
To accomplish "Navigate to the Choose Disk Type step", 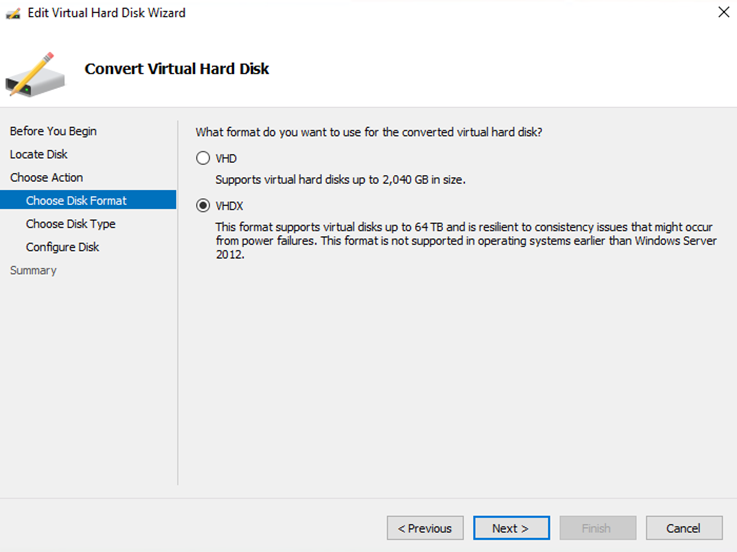I will click(x=70, y=224).
